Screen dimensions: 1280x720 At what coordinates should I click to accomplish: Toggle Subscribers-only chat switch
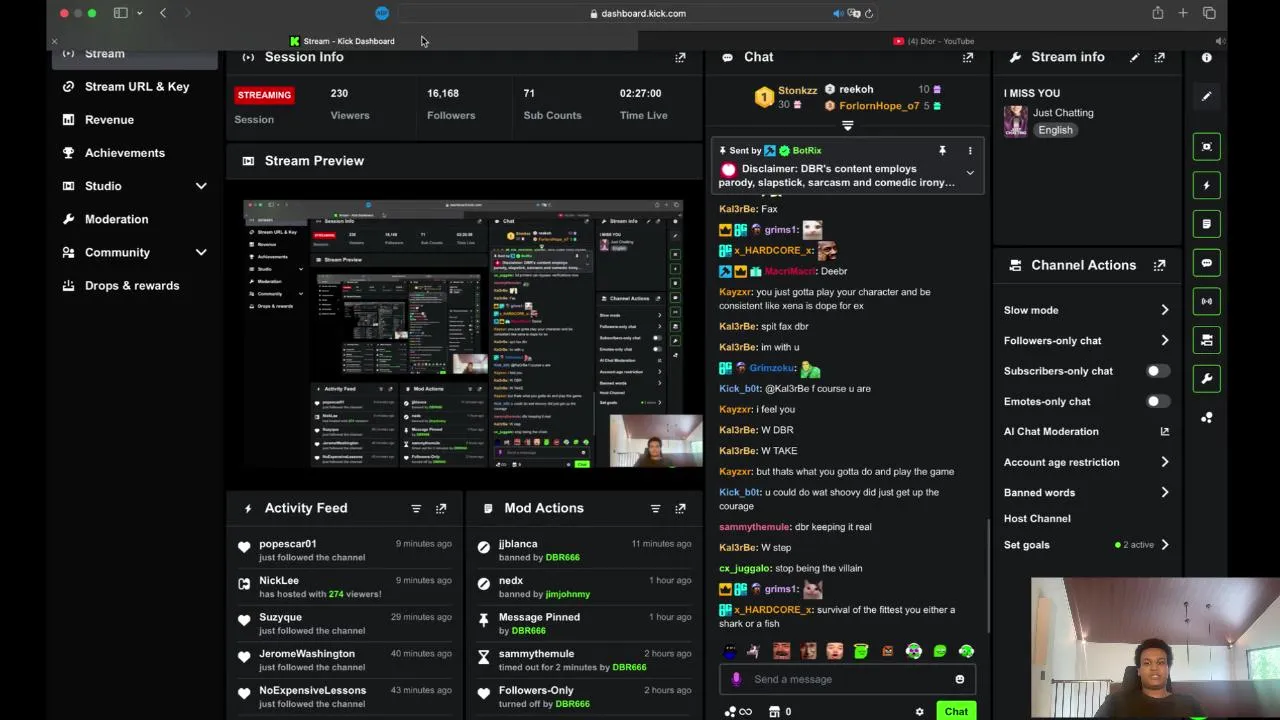[1157, 371]
